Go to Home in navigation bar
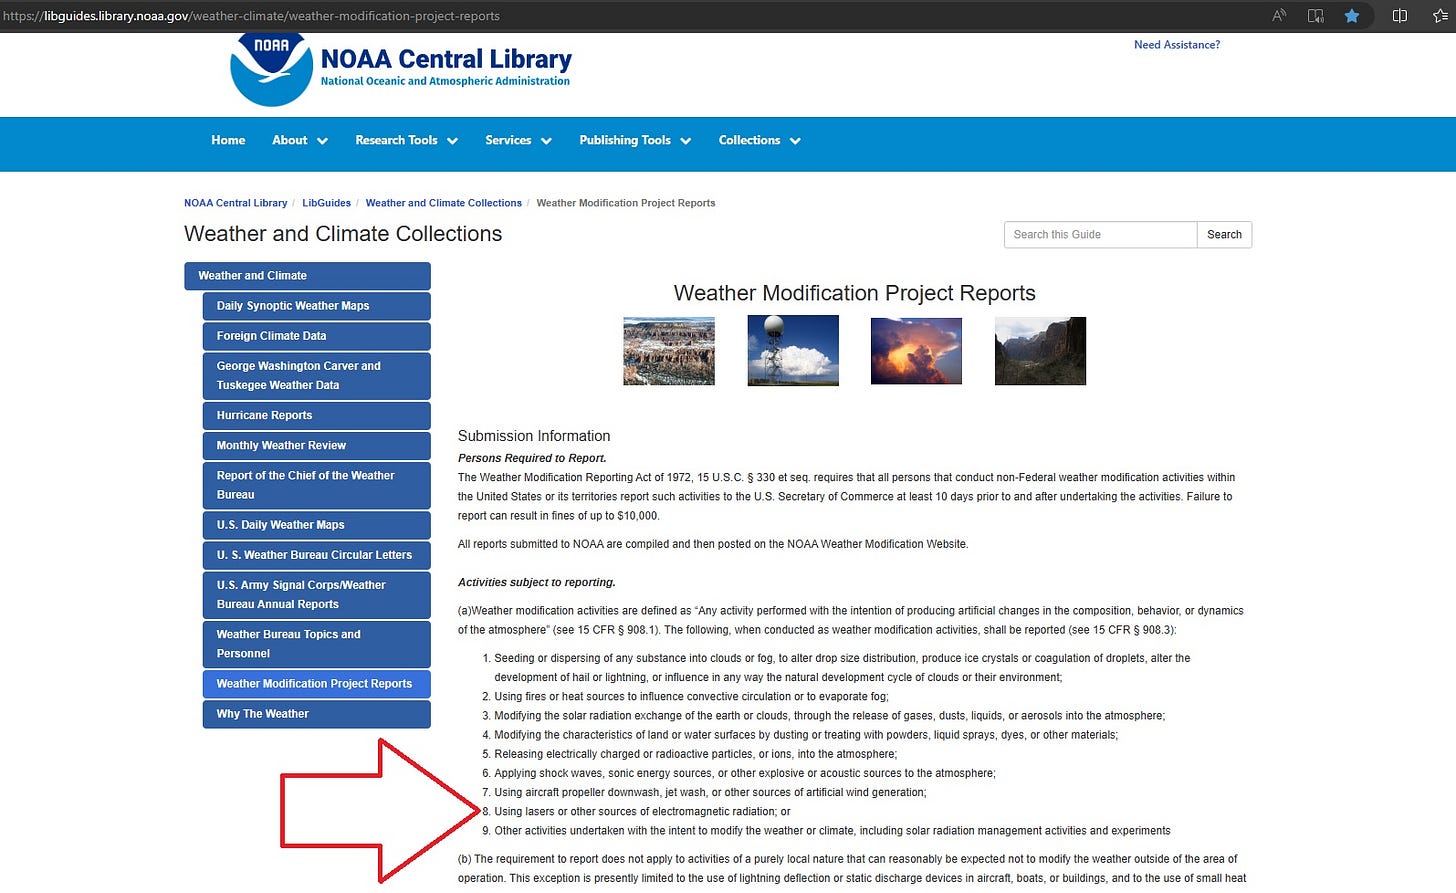Viewport: 1456px width, 893px height. 228,140
